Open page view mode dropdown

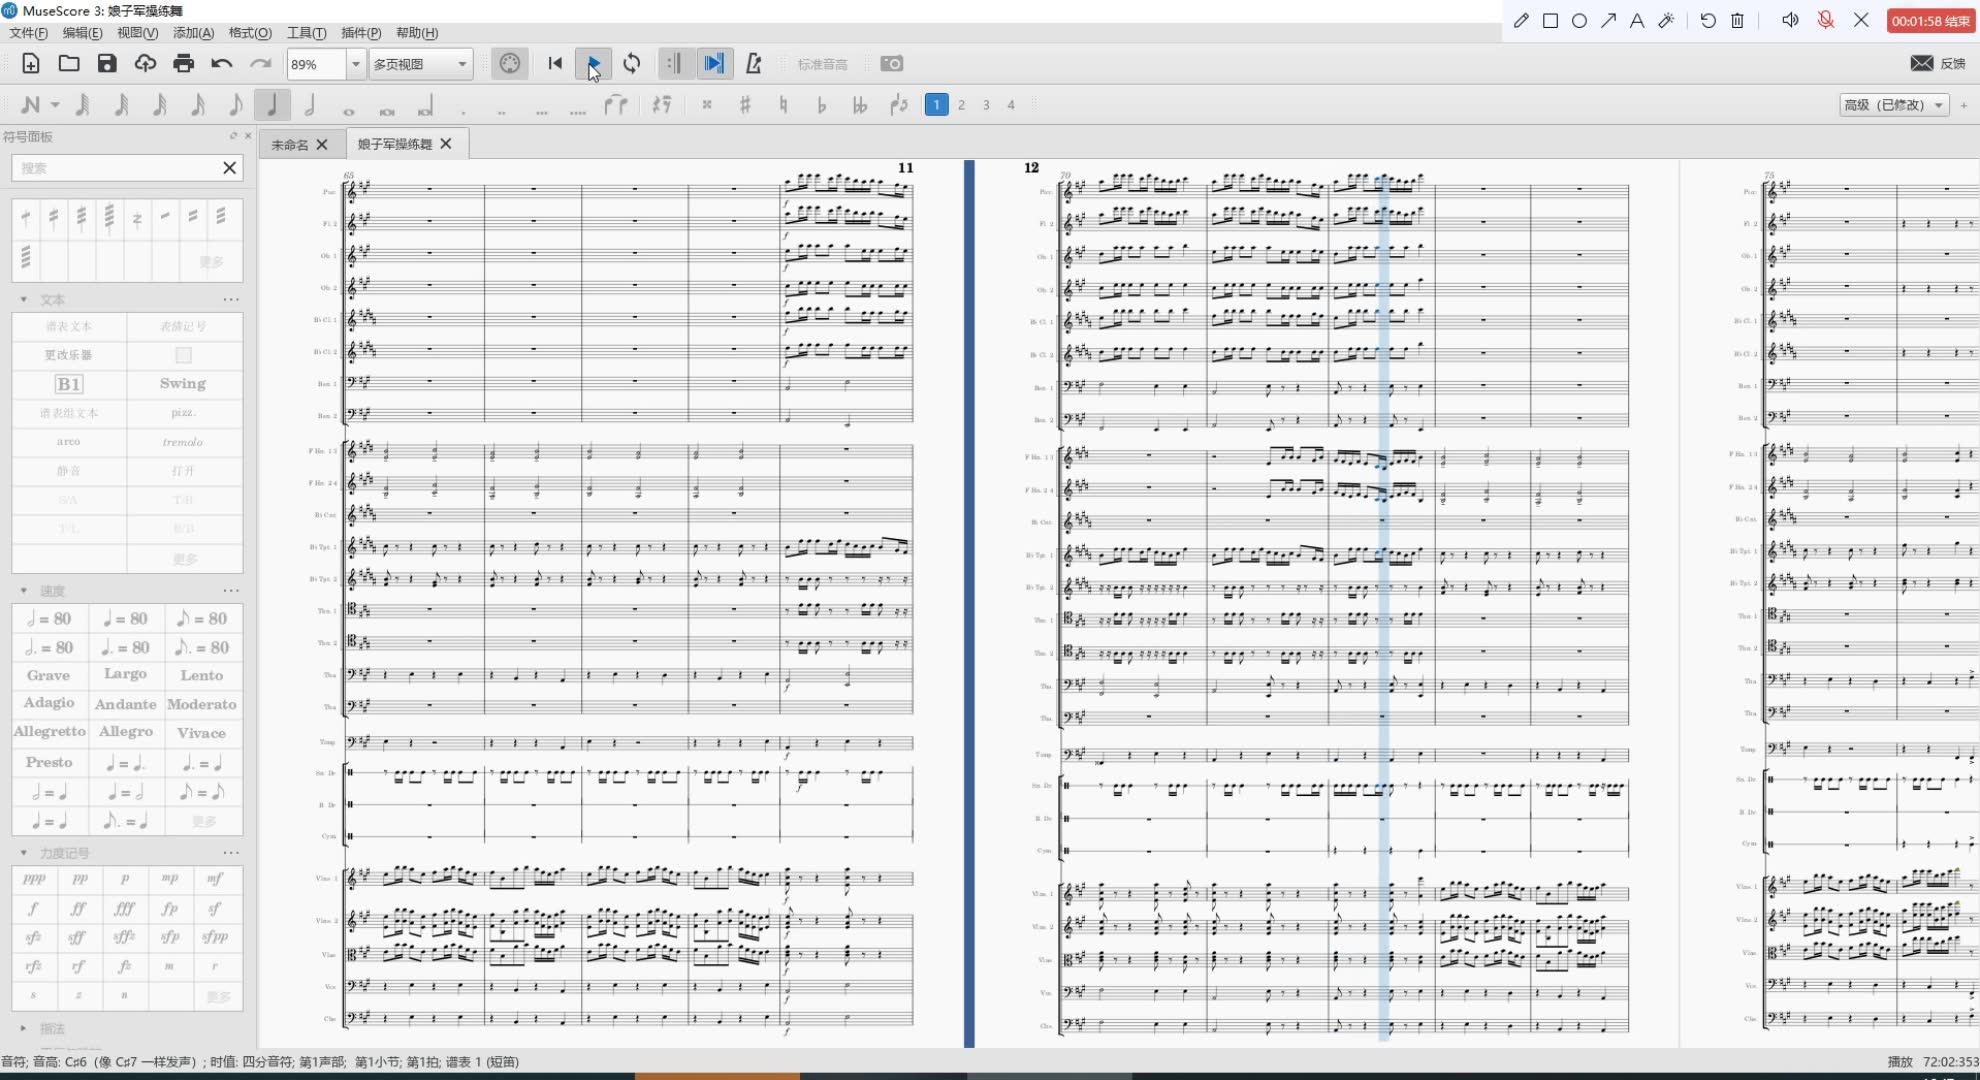(420, 64)
